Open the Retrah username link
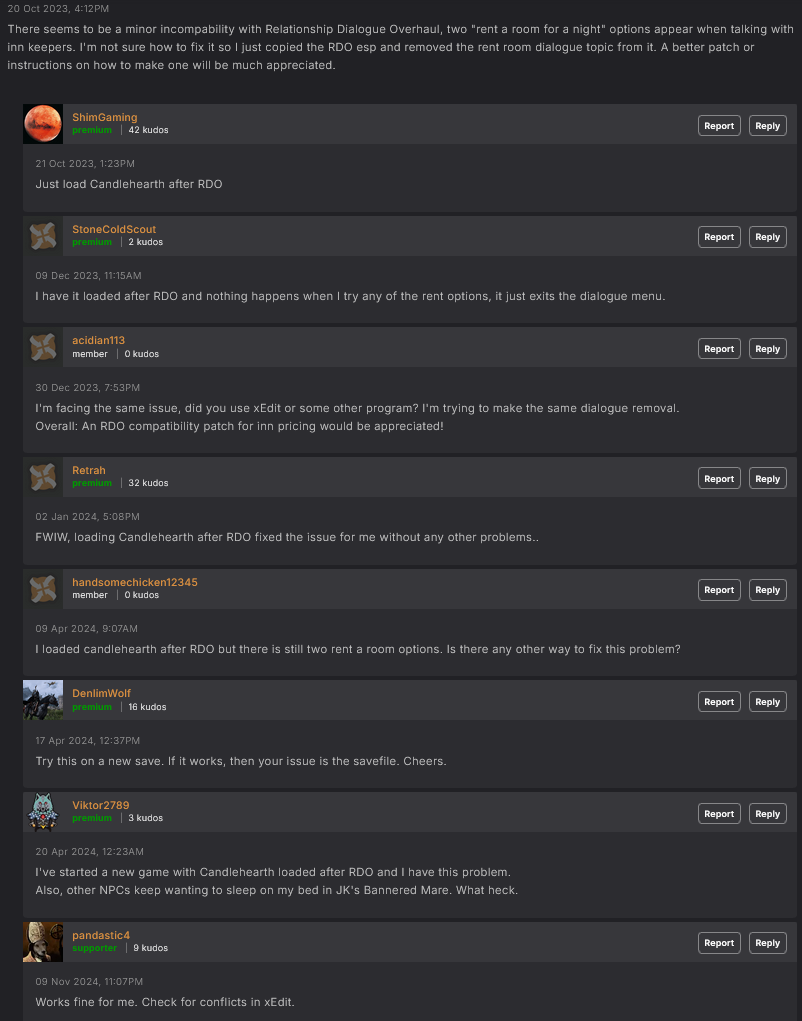The height and width of the screenshot is (1021, 802). (89, 470)
